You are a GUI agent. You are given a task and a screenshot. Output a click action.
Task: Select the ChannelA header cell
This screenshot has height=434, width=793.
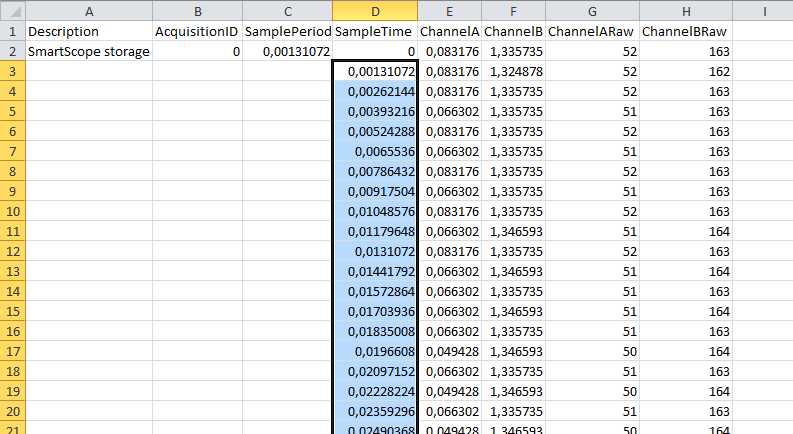[x=449, y=31]
